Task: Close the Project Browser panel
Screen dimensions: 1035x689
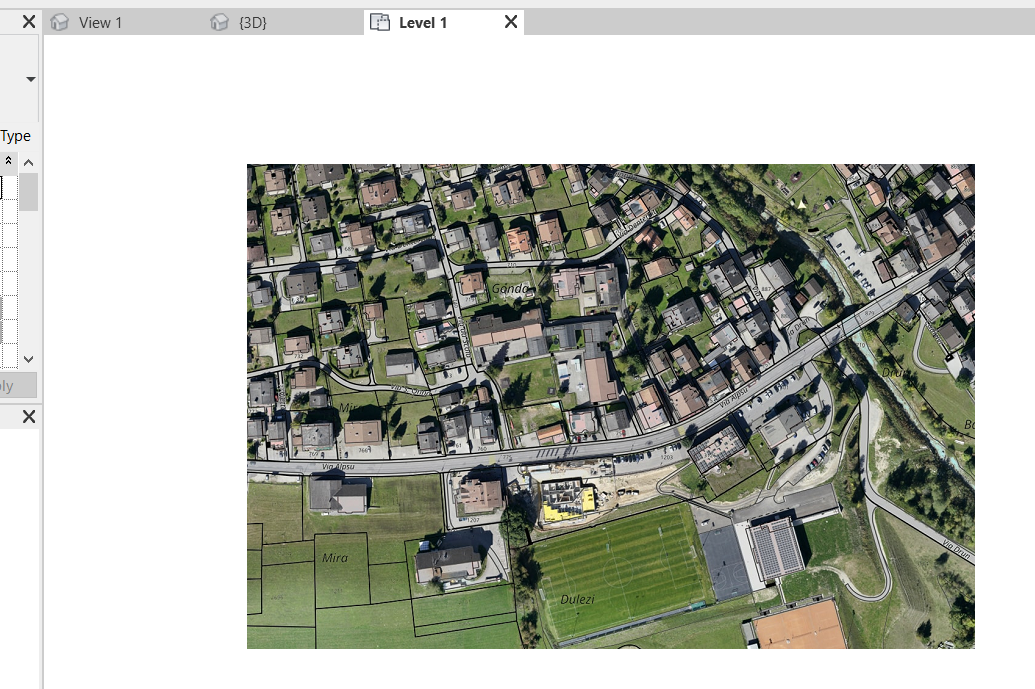Action: pos(29,417)
